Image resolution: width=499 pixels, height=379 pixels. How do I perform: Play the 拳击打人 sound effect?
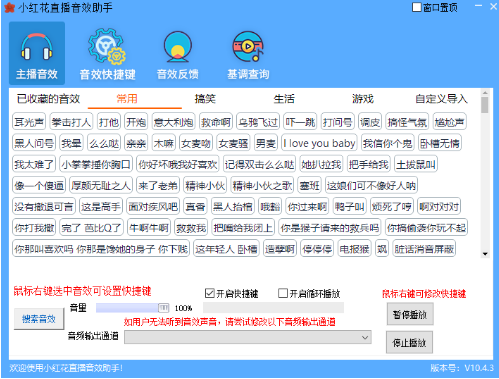click(x=71, y=122)
